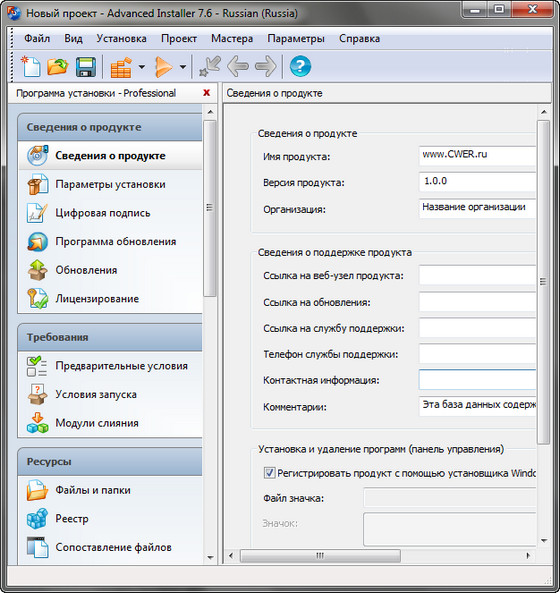
Task: Click the Контактная информация input field
Action: click(478, 380)
